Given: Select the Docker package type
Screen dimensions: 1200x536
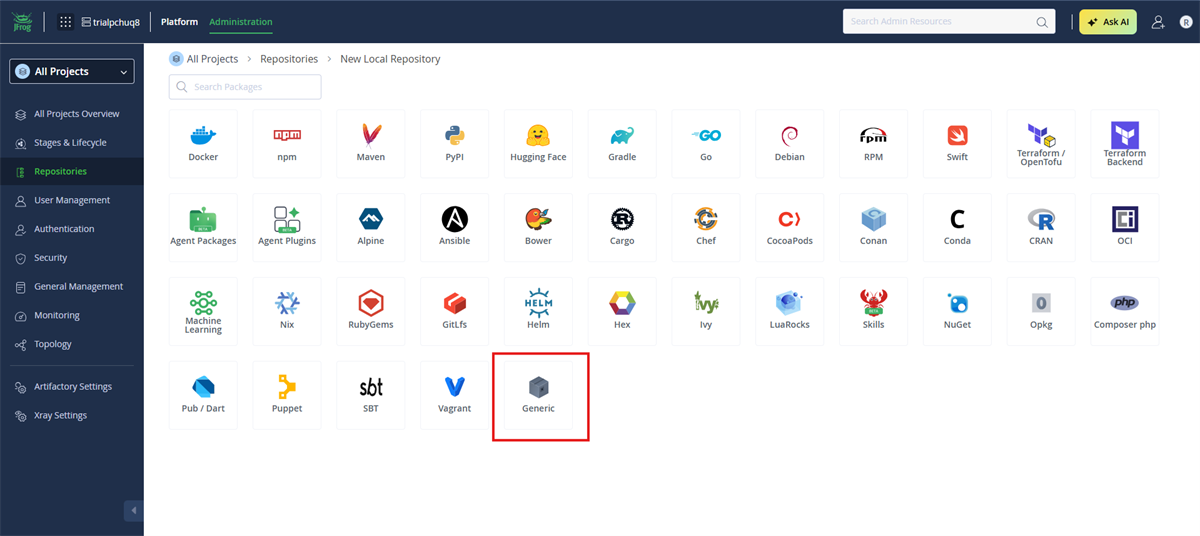Looking at the screenshot, I should tap(203, 144).
